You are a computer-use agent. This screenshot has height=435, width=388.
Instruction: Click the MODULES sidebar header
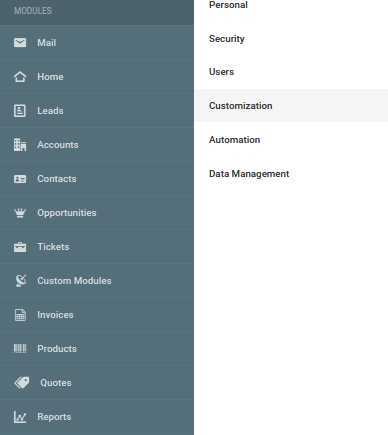(33, 11)
